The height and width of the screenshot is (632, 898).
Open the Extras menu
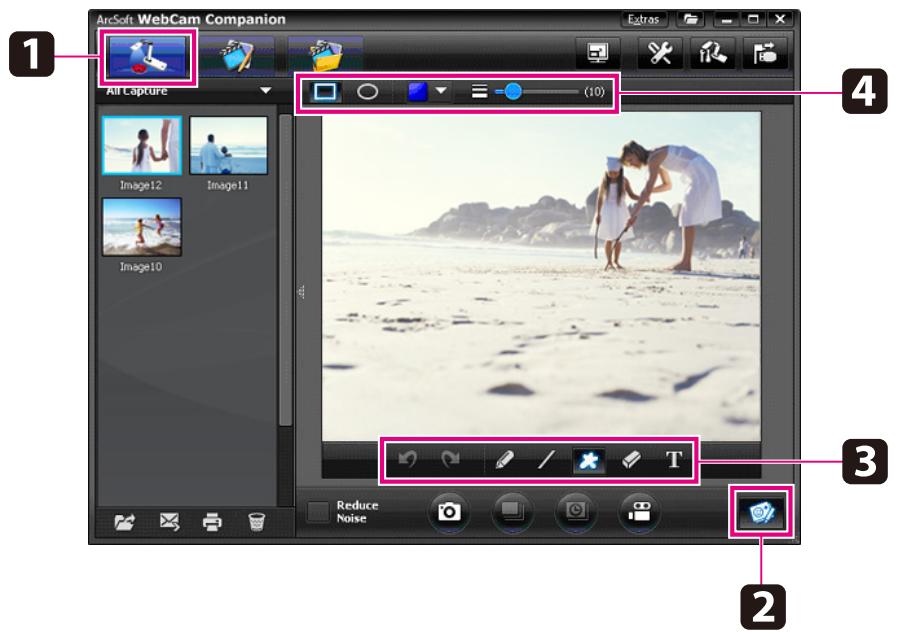(x=644, y=19)
